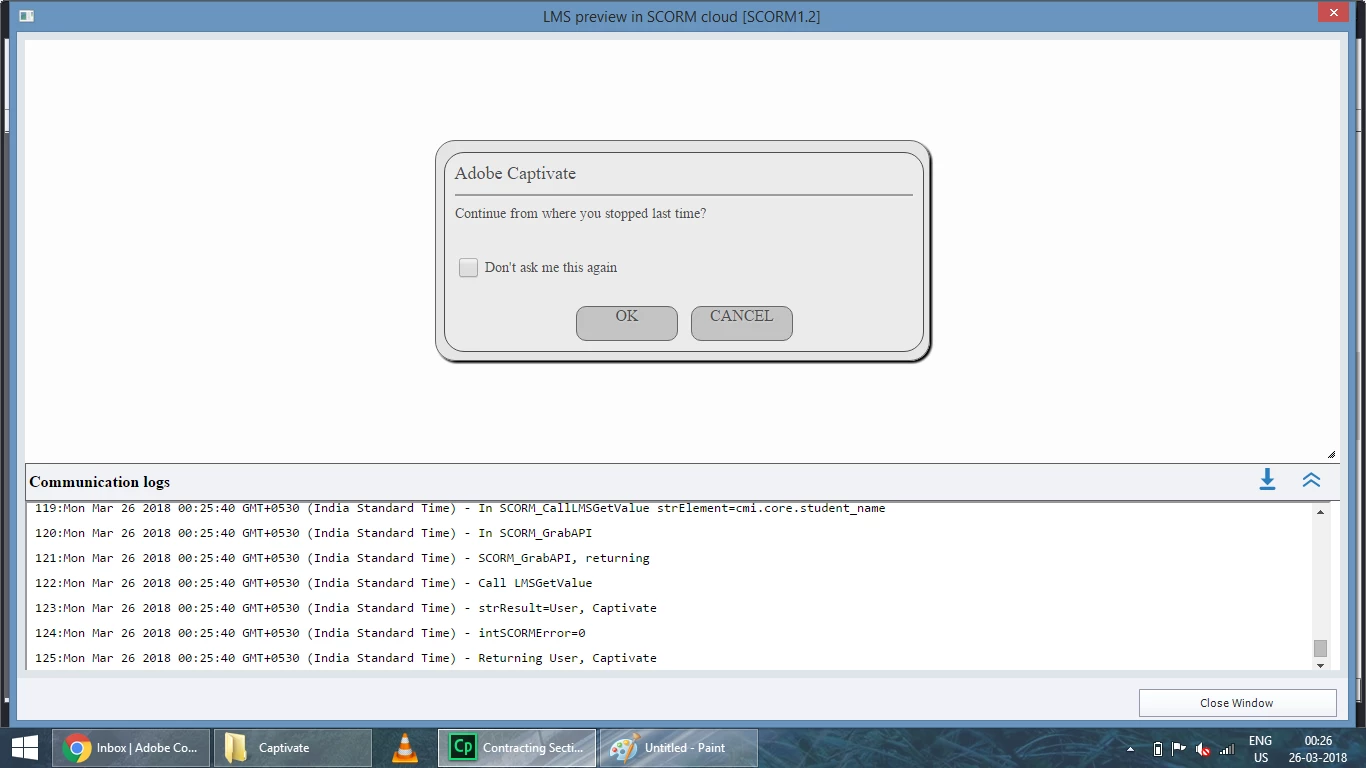Switch to Chrome Inbox taskbar item
The height and width of the screenshot is (768, 1366).
[131, 748]
